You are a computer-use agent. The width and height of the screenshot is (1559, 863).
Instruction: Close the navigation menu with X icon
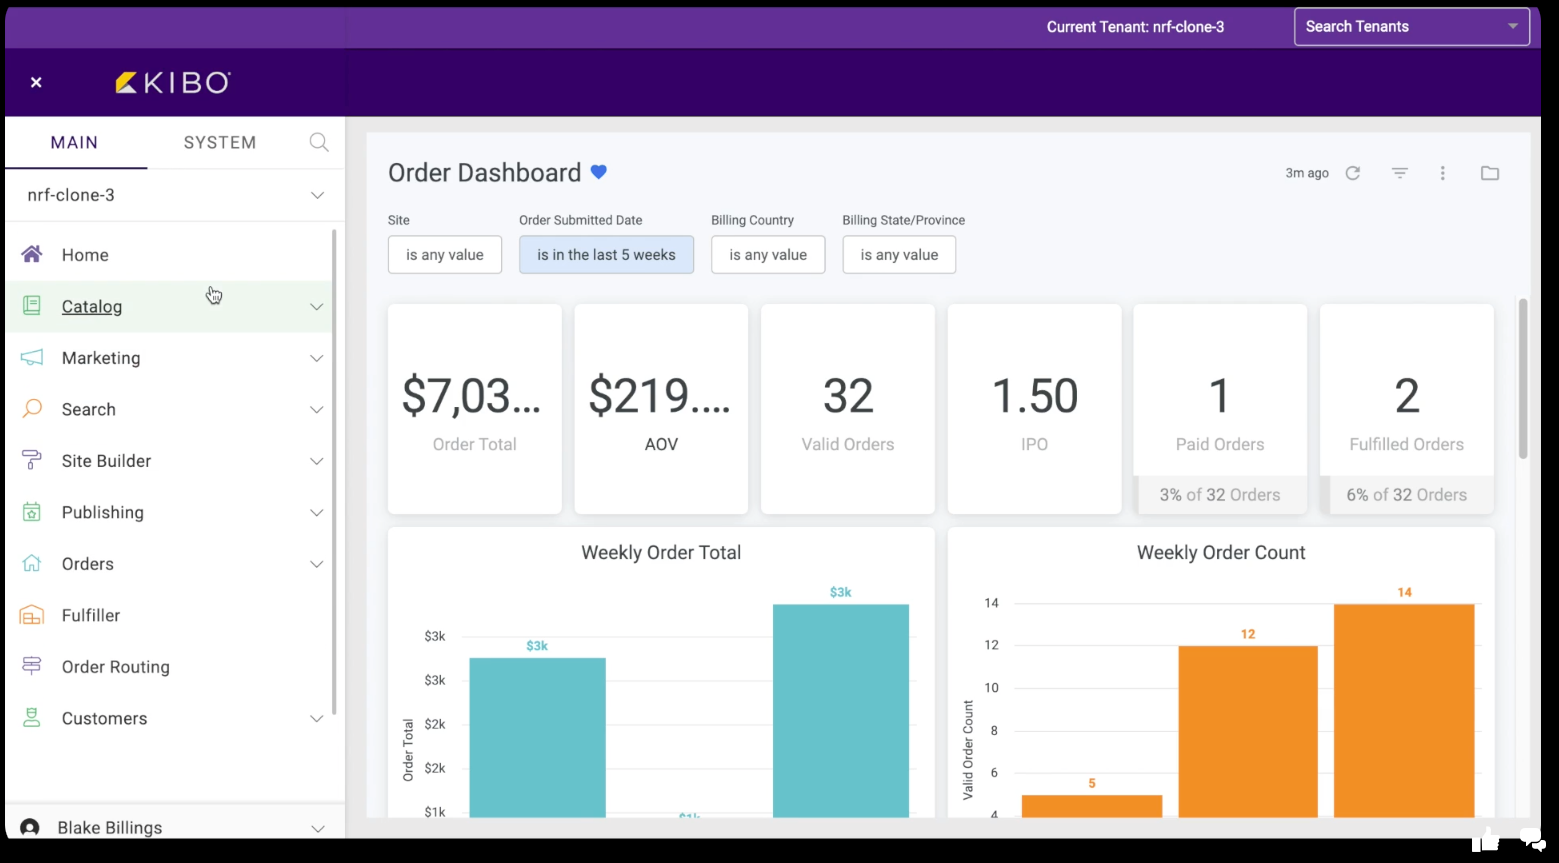point(36,82)
